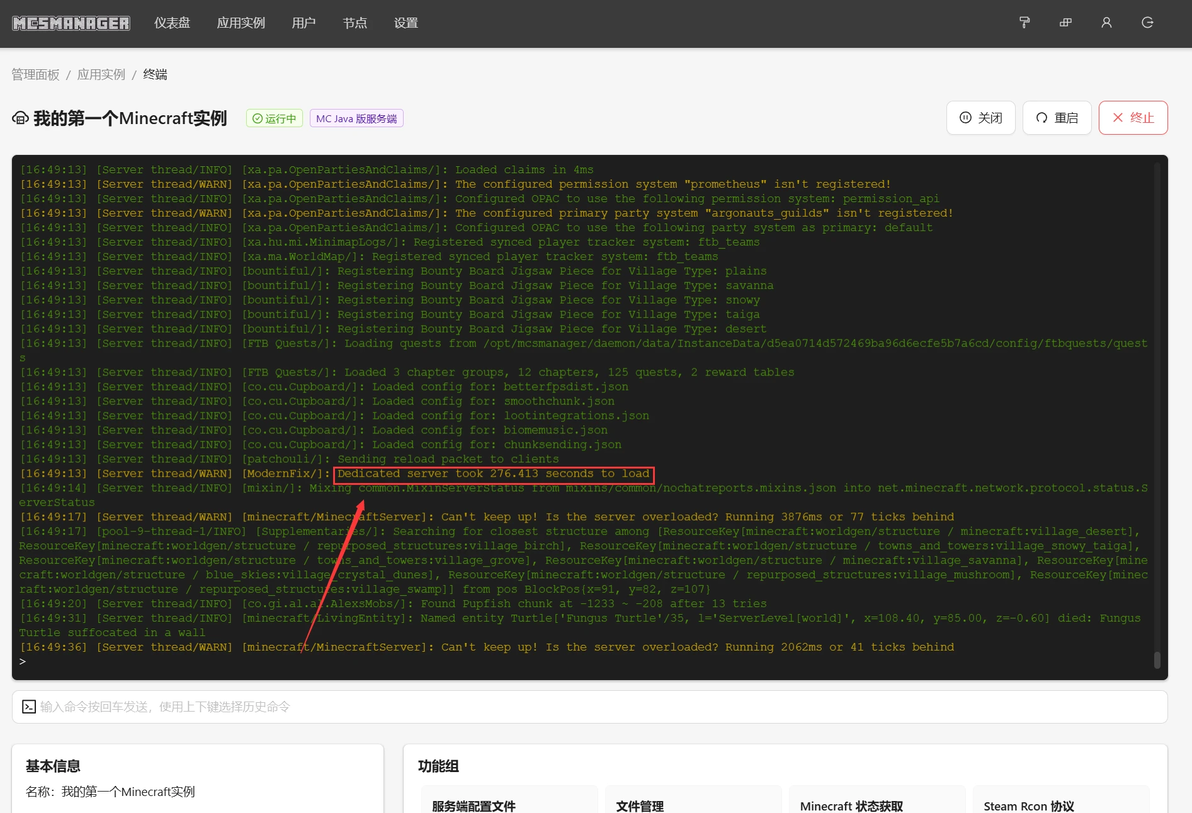Click the 'Loaded claims in 4ms' log line
This screenshot has width=1192, height=813.
point(306,170)
